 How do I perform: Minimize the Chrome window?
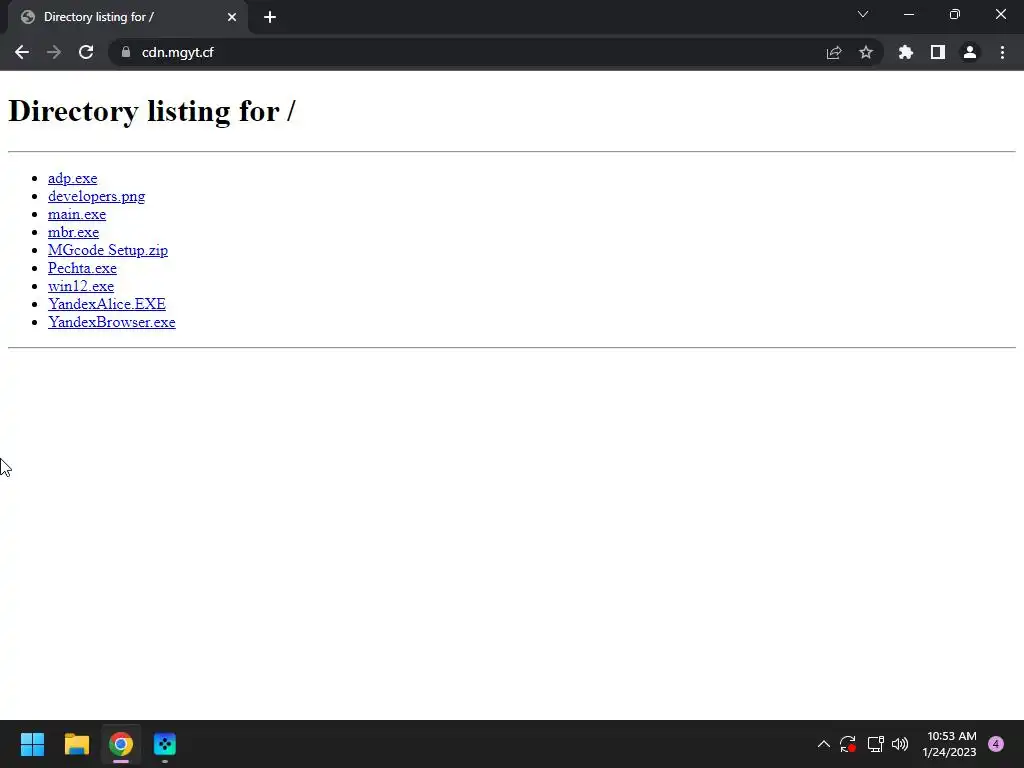909,14
